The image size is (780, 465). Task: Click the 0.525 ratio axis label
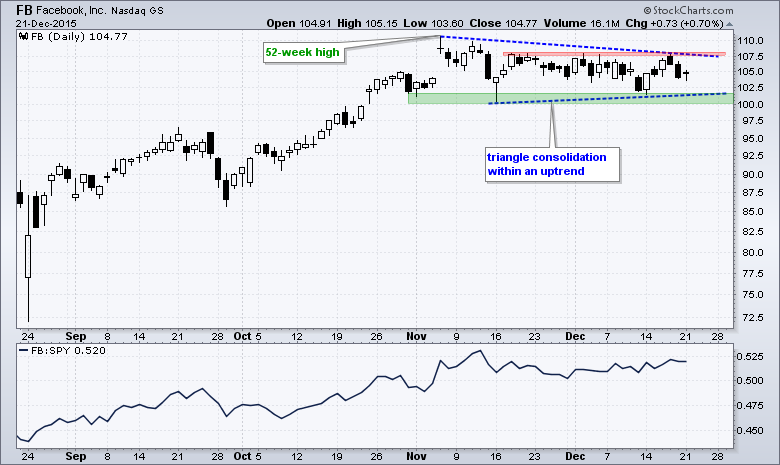coord(750,357)
